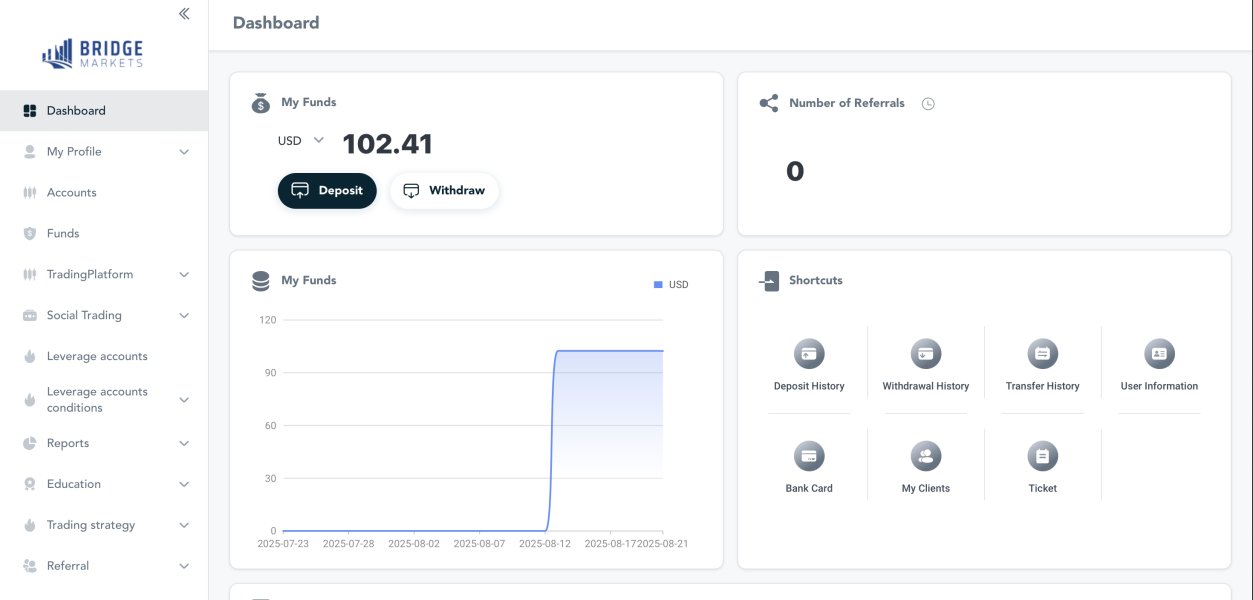Image resolution: width=1253 pixels, height=600 pixels.
Task: Open the Bank Card shortcut icon
Action: click(809, 456)
